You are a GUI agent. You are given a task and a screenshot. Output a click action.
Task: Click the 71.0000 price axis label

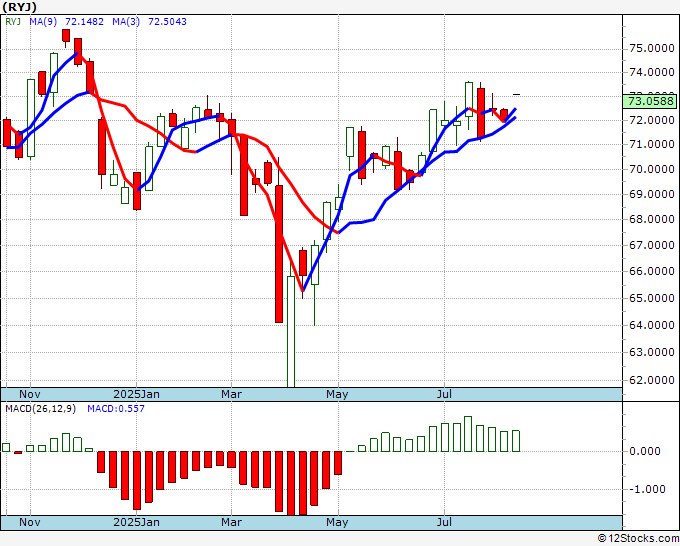(x=652, y=144)
